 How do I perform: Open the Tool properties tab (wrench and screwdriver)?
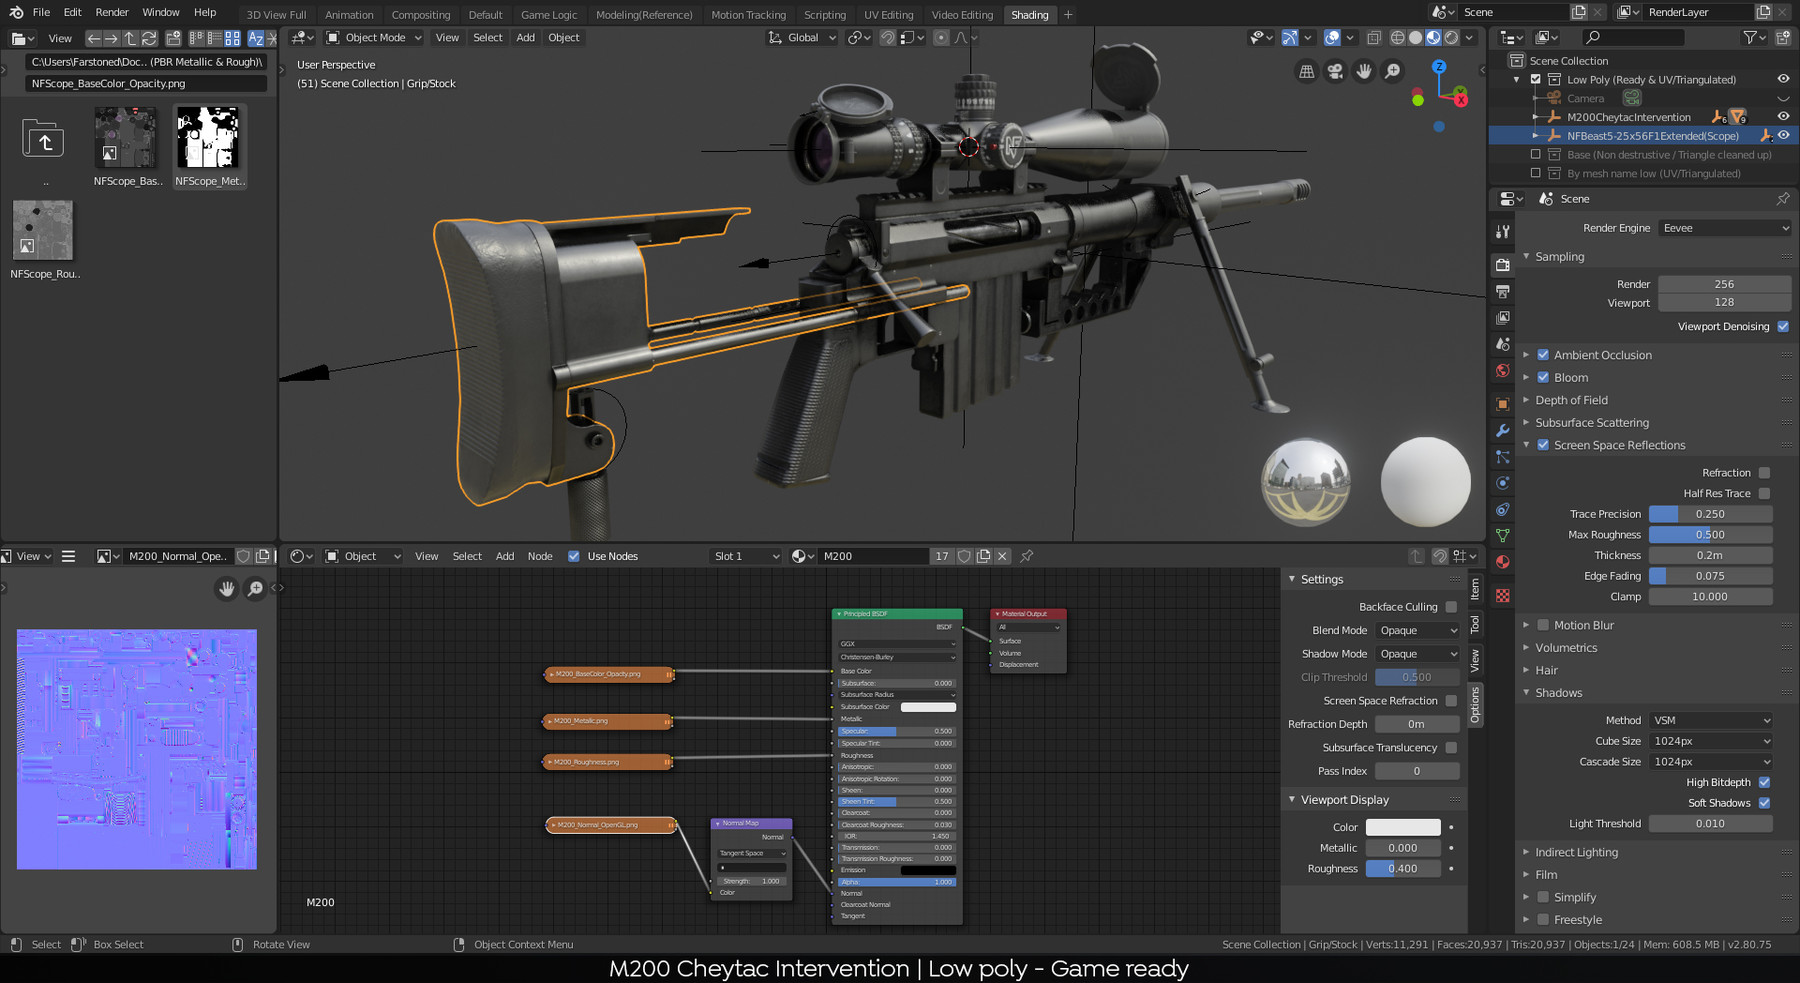1502,231
